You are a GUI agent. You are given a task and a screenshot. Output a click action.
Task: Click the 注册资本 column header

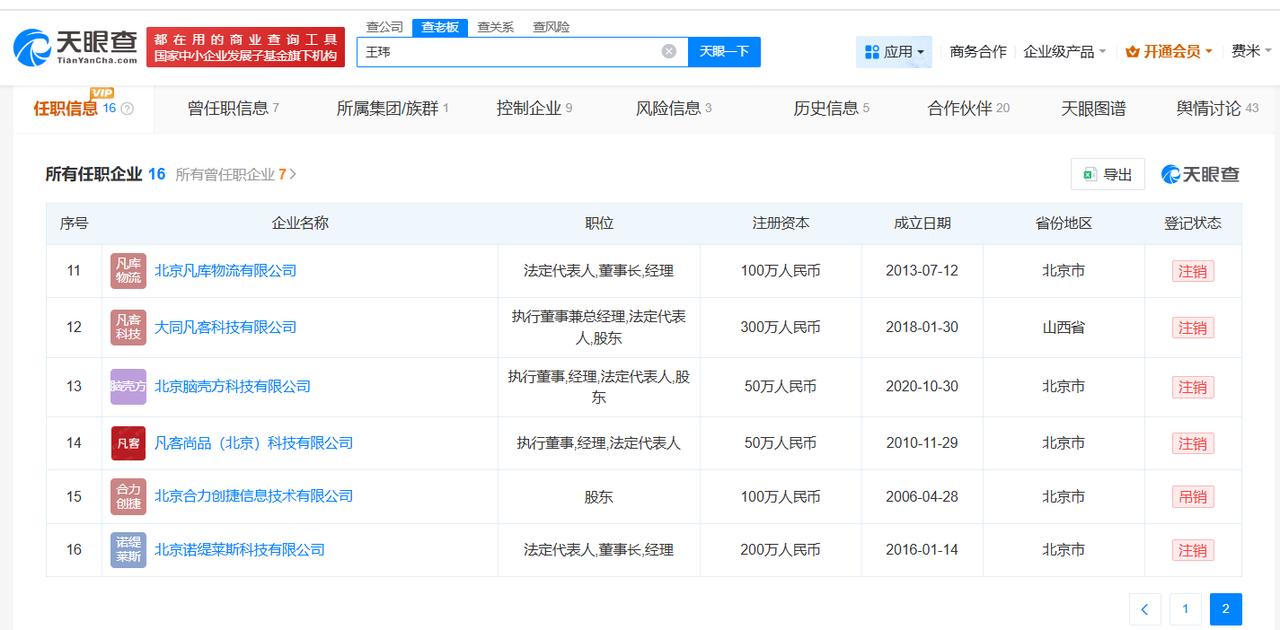pos(781,223)
